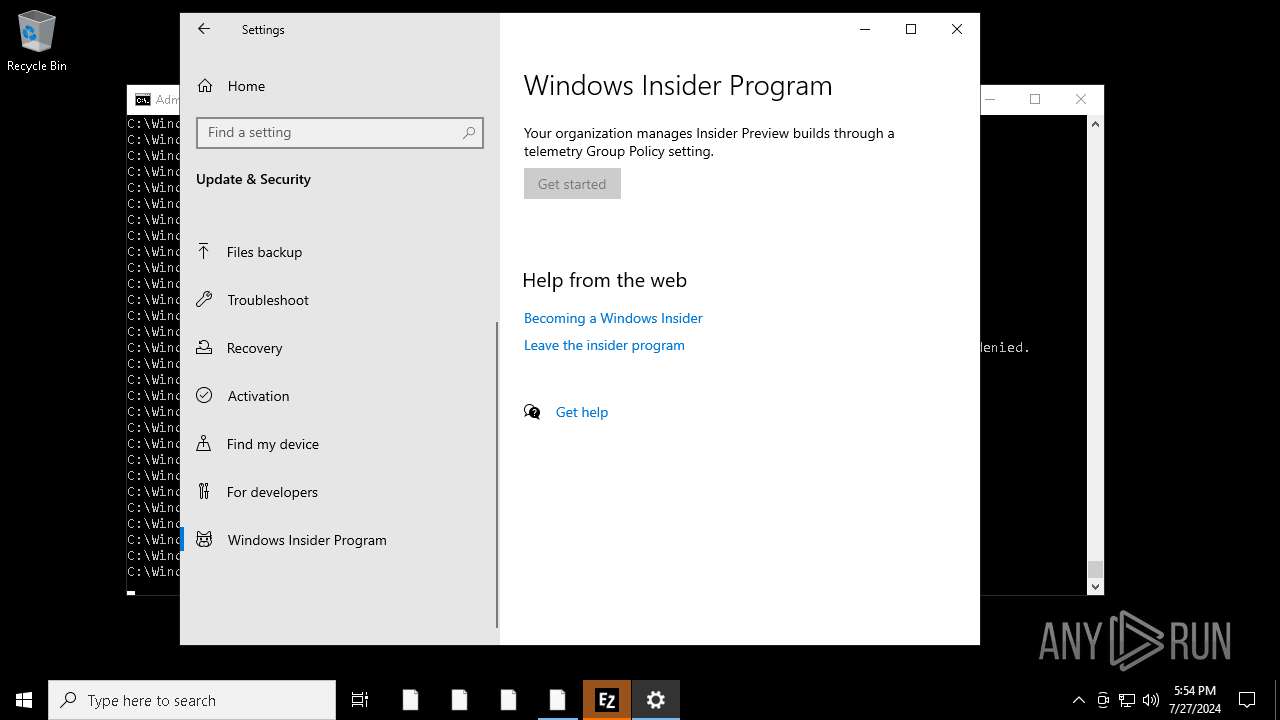The image size is (1280, 720).
Task: Open Task View from the taskbar
Action: 360,700
